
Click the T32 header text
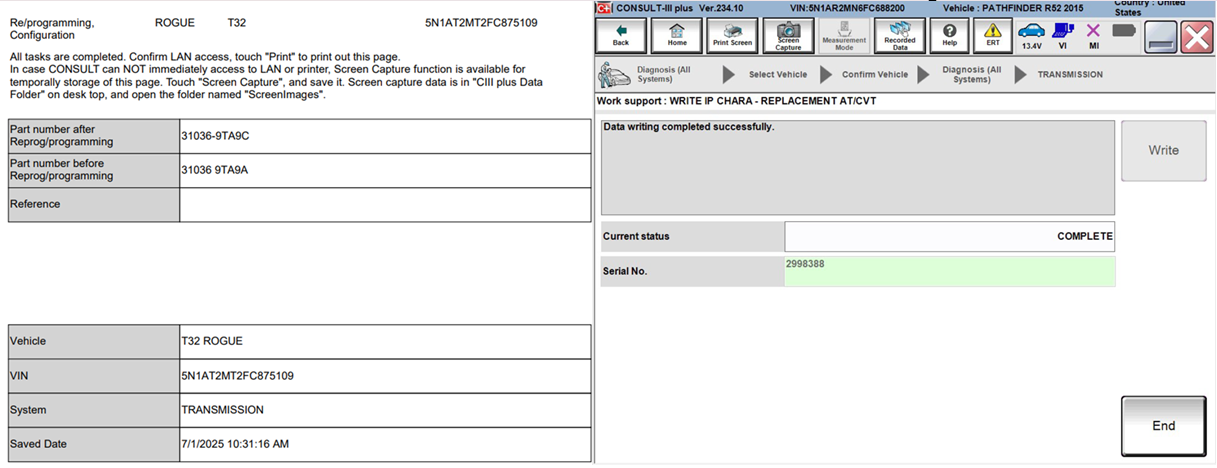pyautogui.click(x=235, y=22)
